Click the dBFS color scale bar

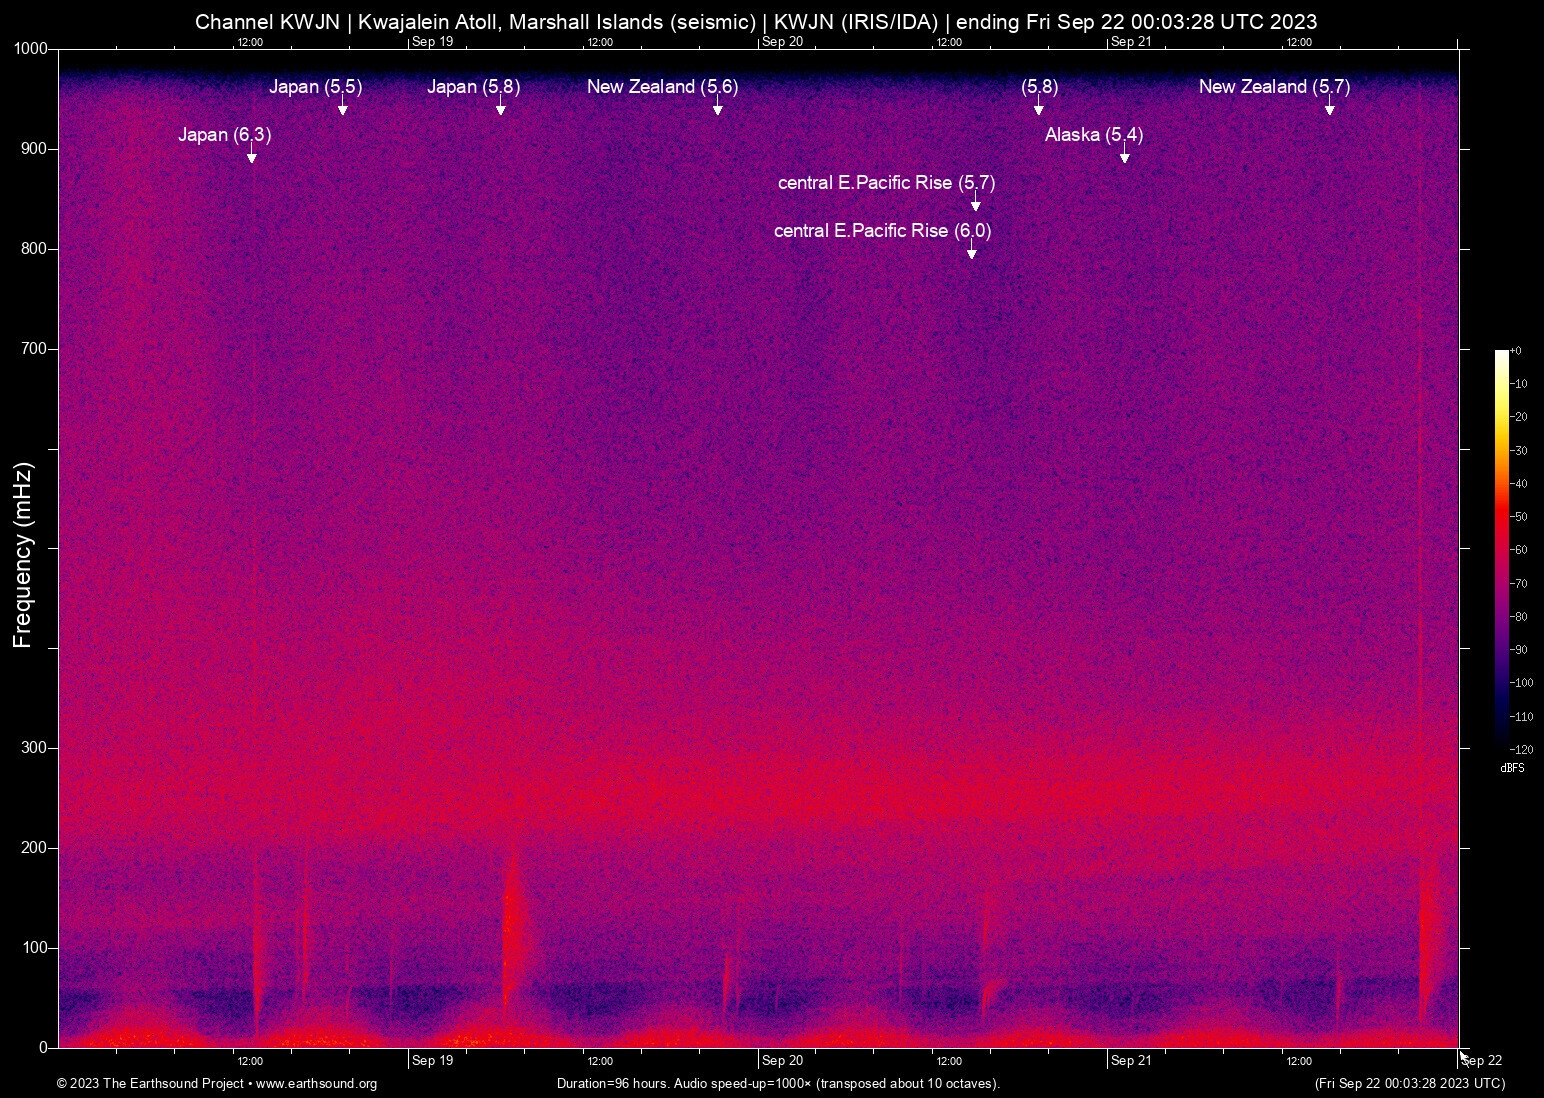click(1501, 548)
